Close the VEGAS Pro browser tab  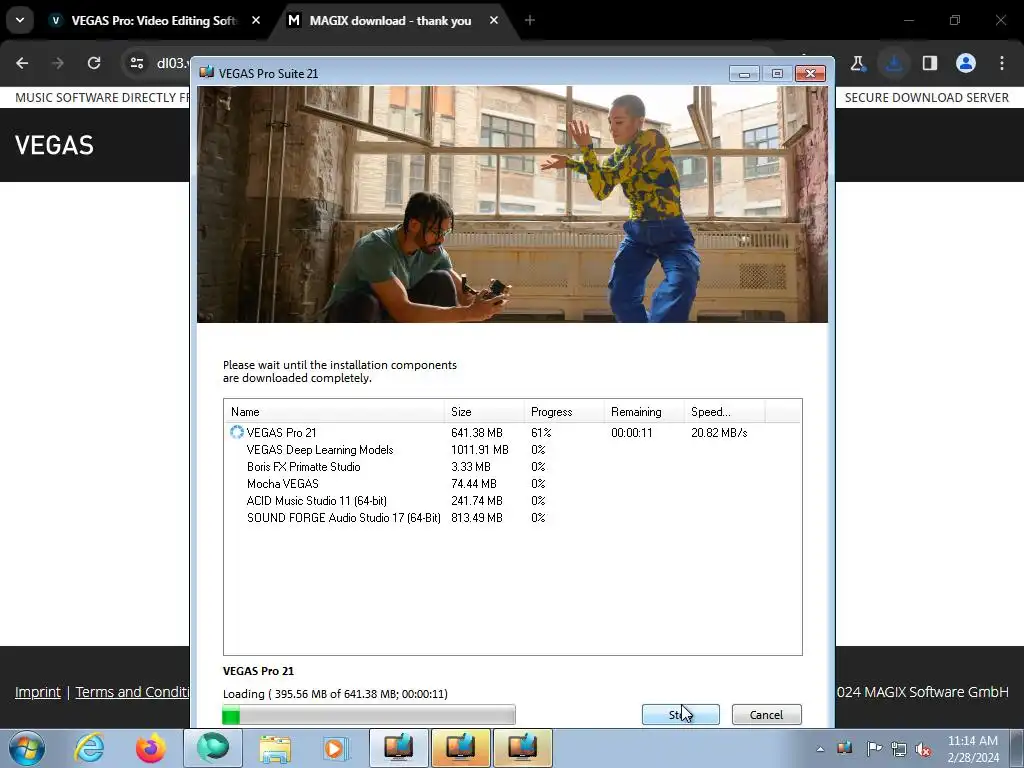[256, 20]
